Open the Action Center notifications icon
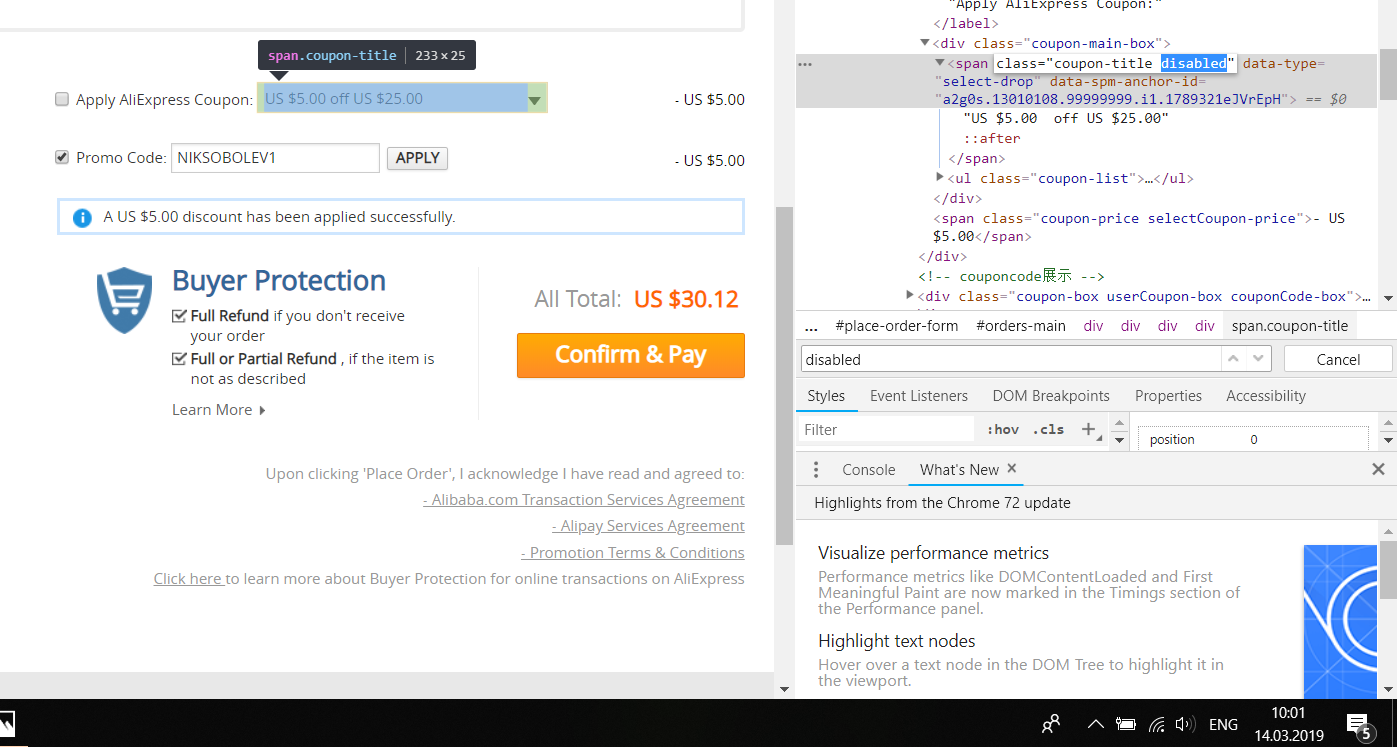The image size is (1397, 747). [x=1359, y=725]
